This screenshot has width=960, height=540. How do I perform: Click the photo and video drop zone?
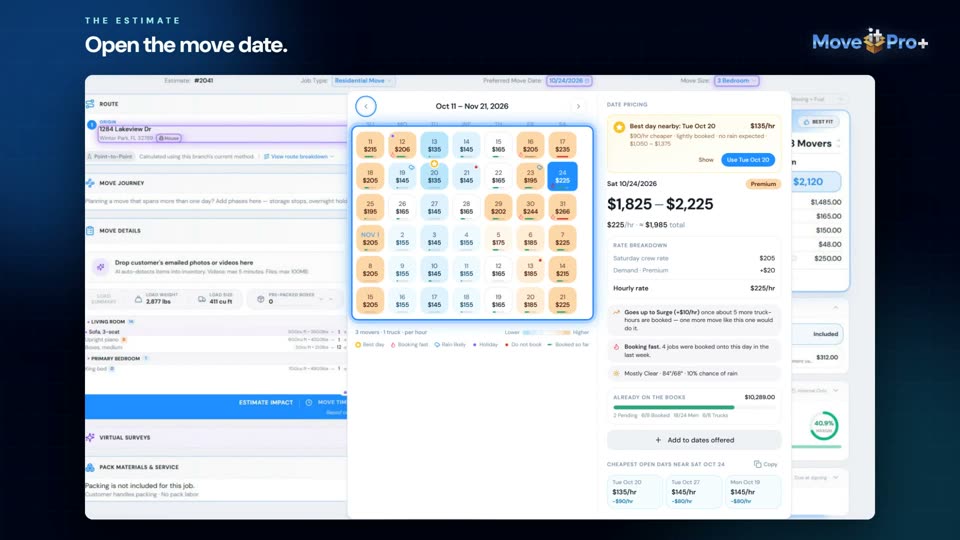[217, 267]
